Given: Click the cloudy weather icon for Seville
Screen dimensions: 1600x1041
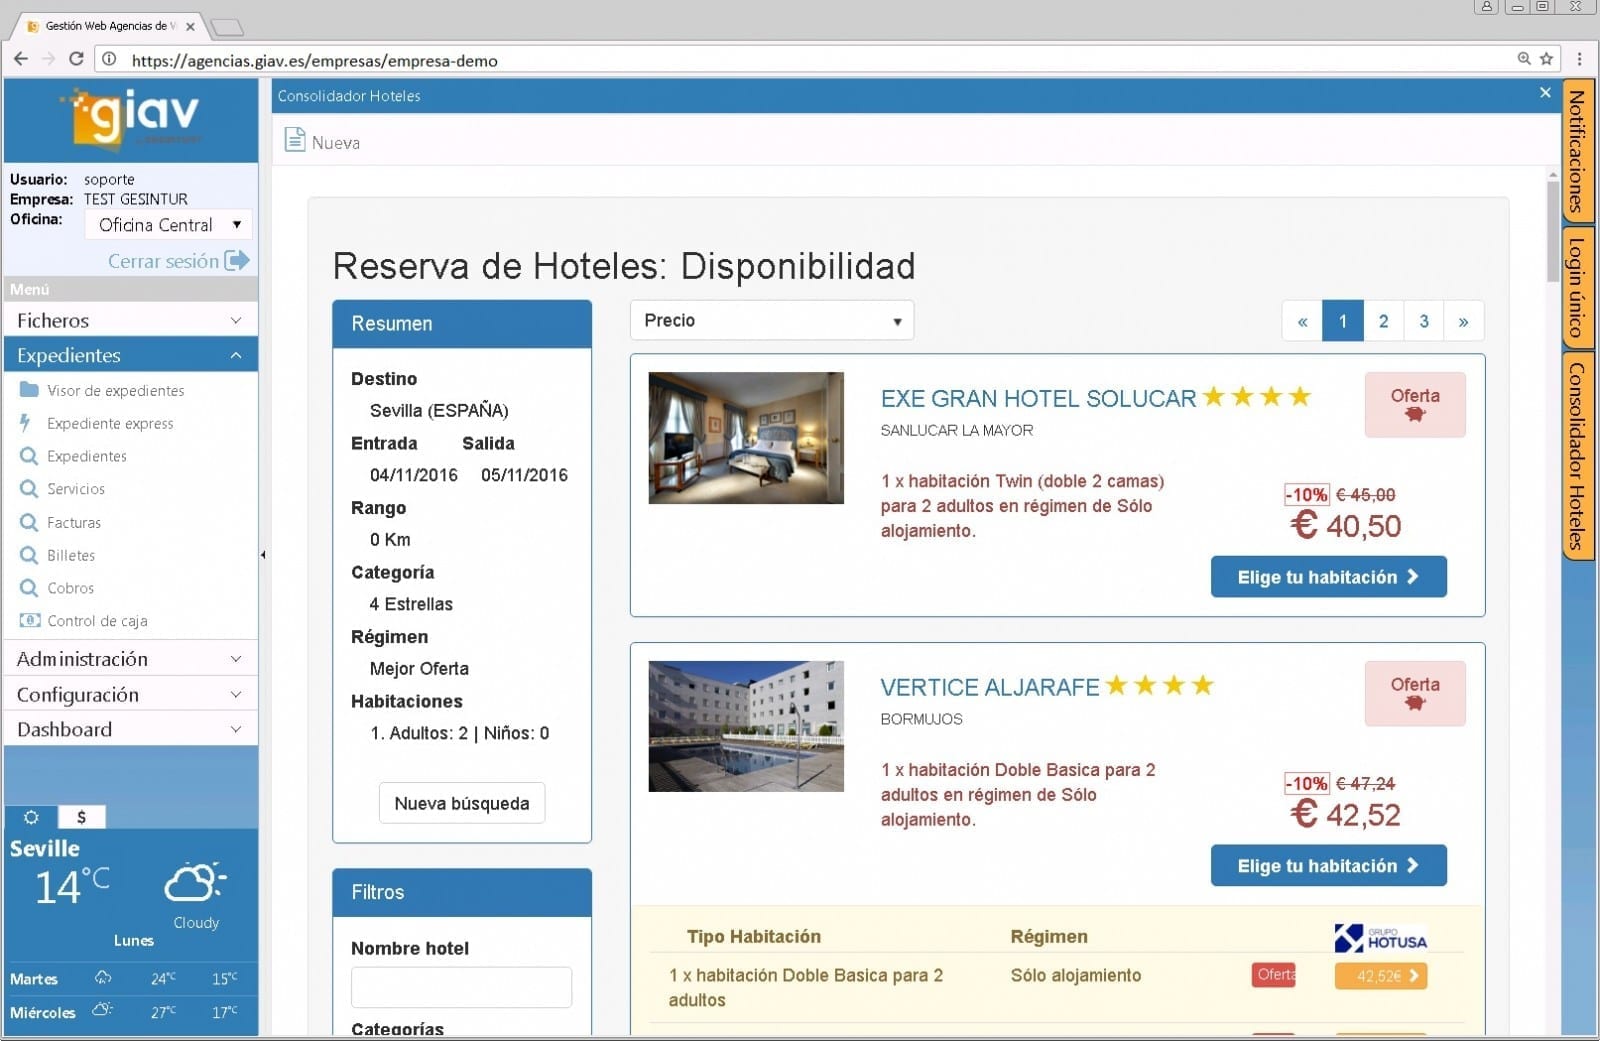Looking at the screenshot, I should (x=195, y=882).
